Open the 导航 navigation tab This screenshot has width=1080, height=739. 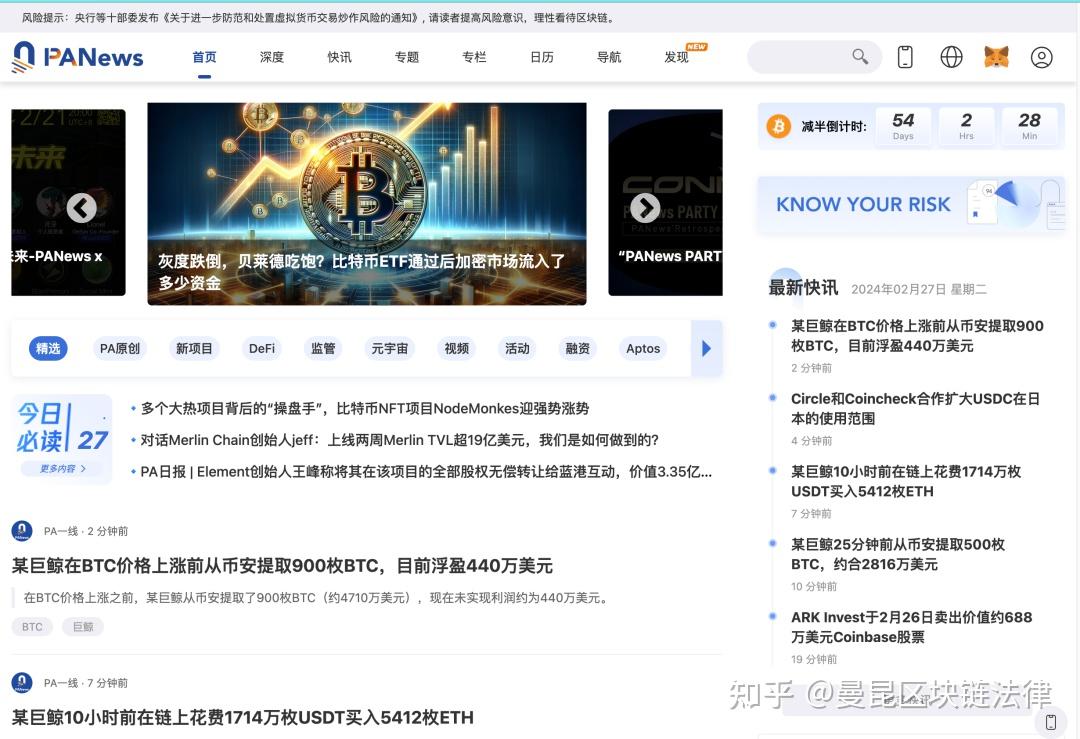tap(609, 57)
